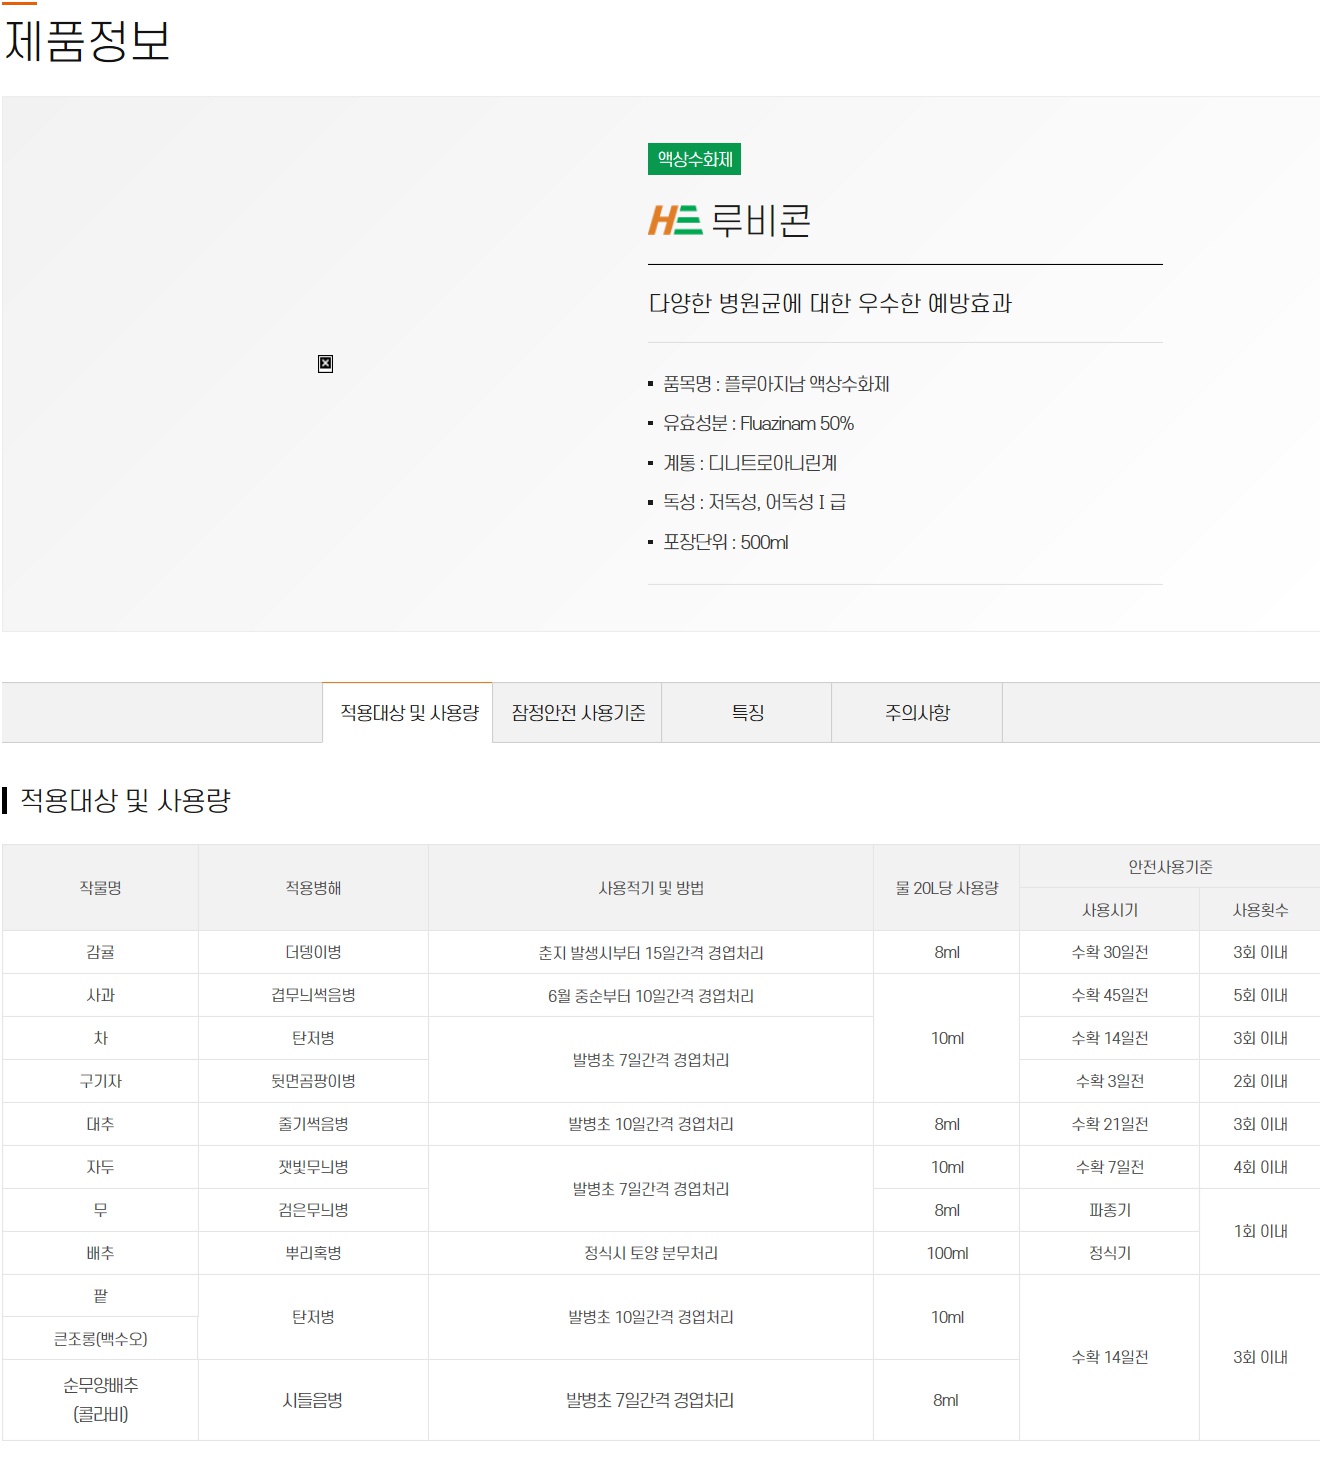Open the 특징 tab

[x=747, y=712]
